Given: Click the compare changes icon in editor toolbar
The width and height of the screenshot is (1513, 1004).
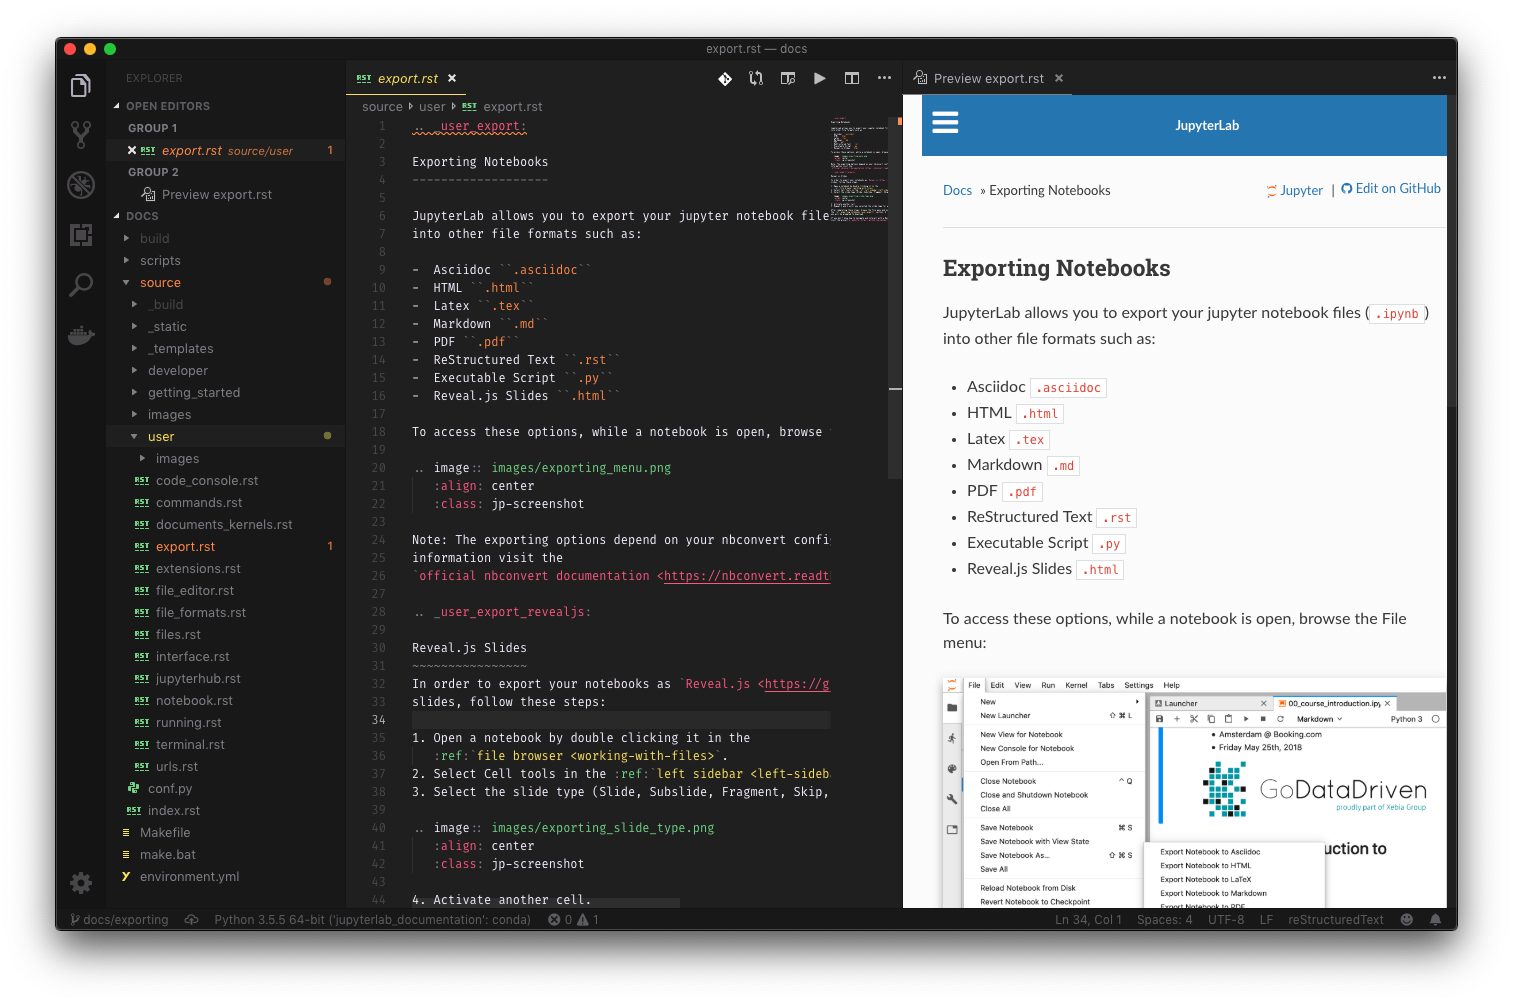Looking at the screenshot, I should click(756, 78).
